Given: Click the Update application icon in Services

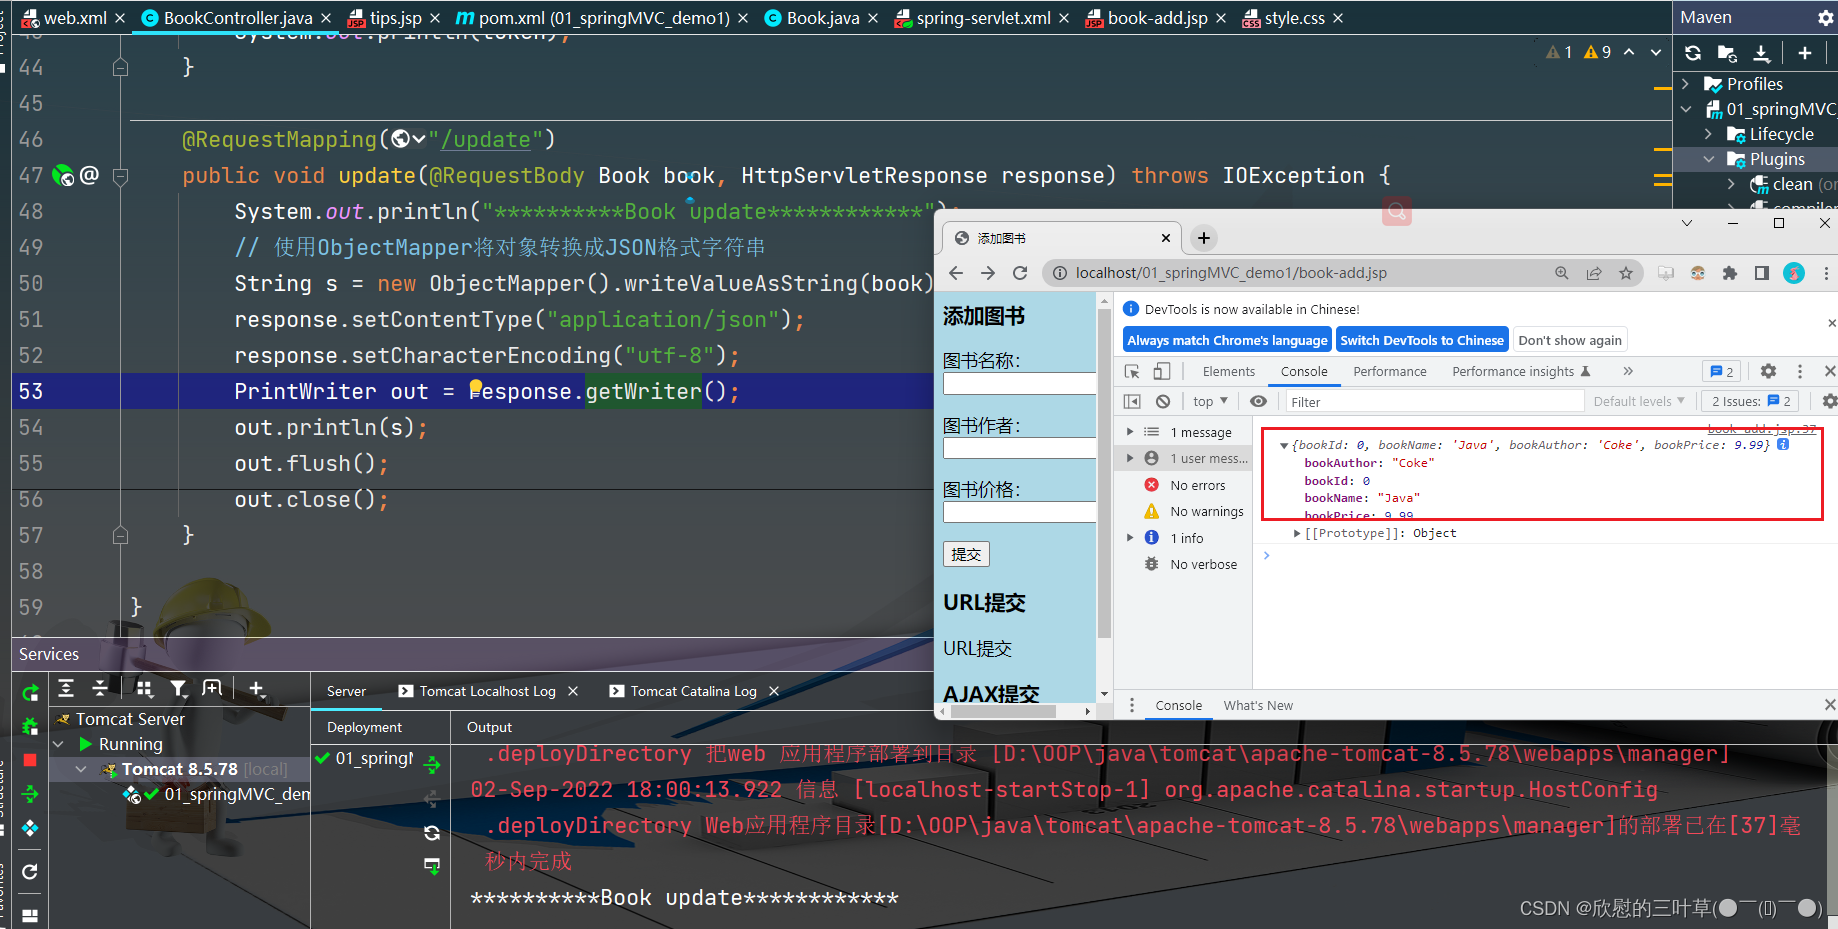Looking at the screenshot, I should [30, 828].
